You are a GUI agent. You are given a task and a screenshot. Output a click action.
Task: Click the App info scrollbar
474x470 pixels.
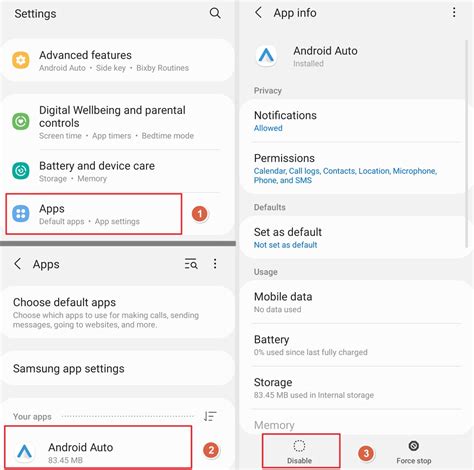(x=467, y=144)
